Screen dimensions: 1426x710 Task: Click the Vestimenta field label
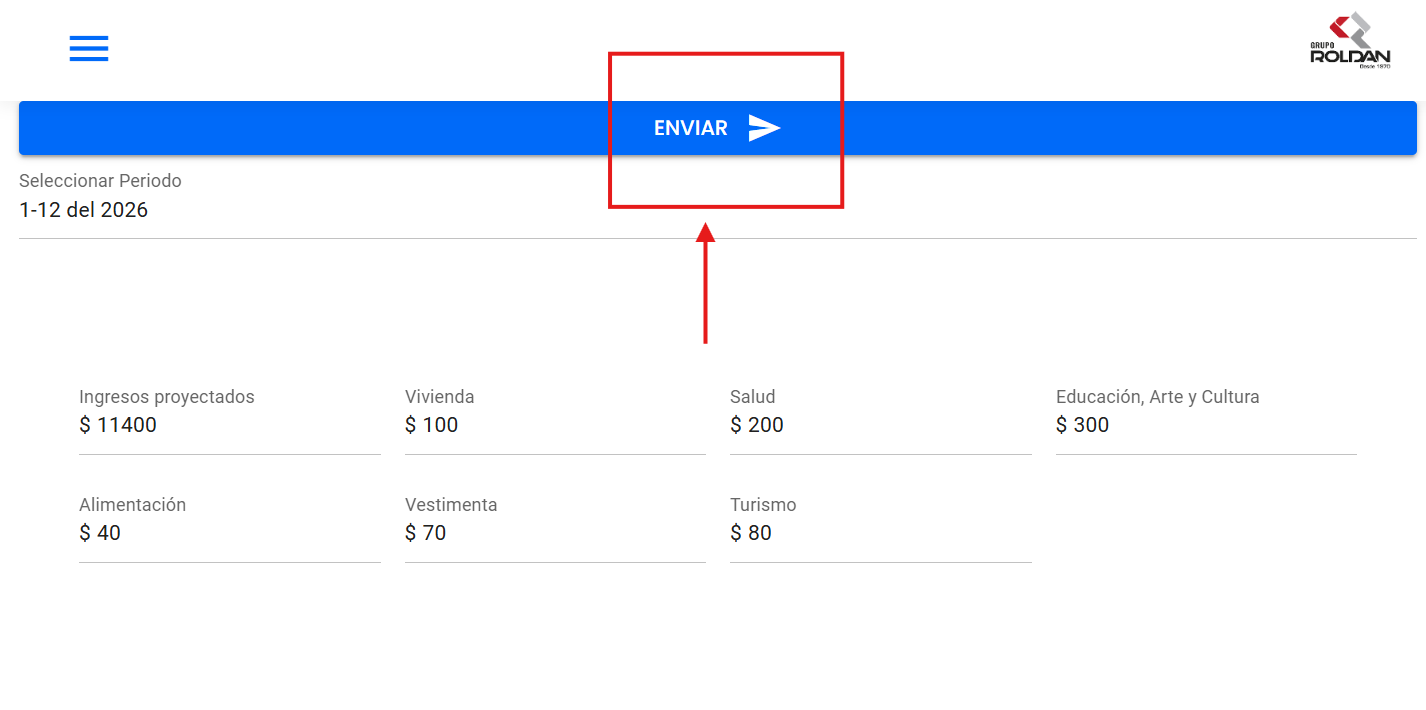451,505
